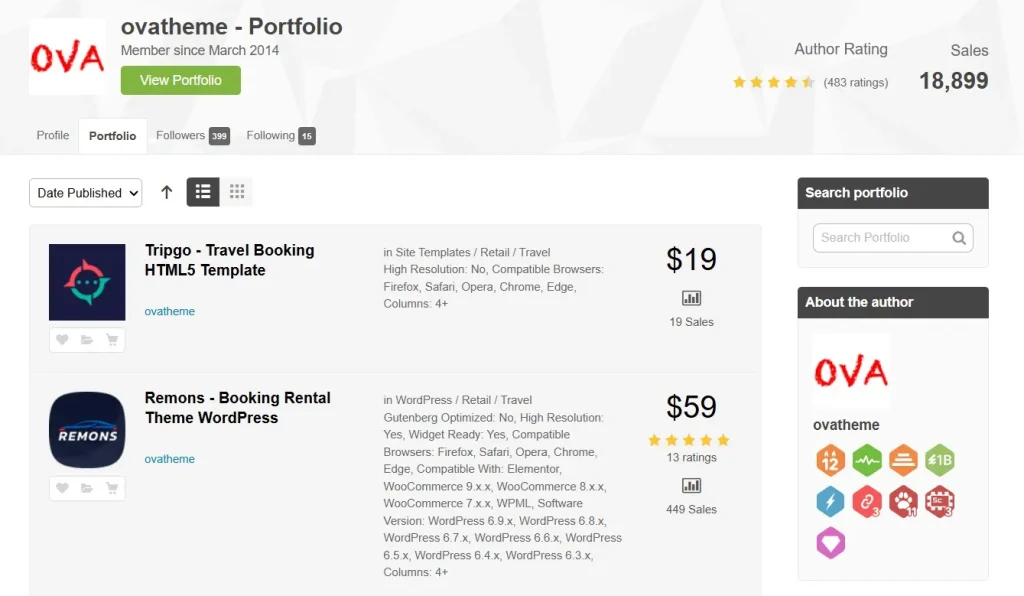Click the 12 years membership badge
1024x596 pixels.
pyautogui.click(x=831, y=460)
